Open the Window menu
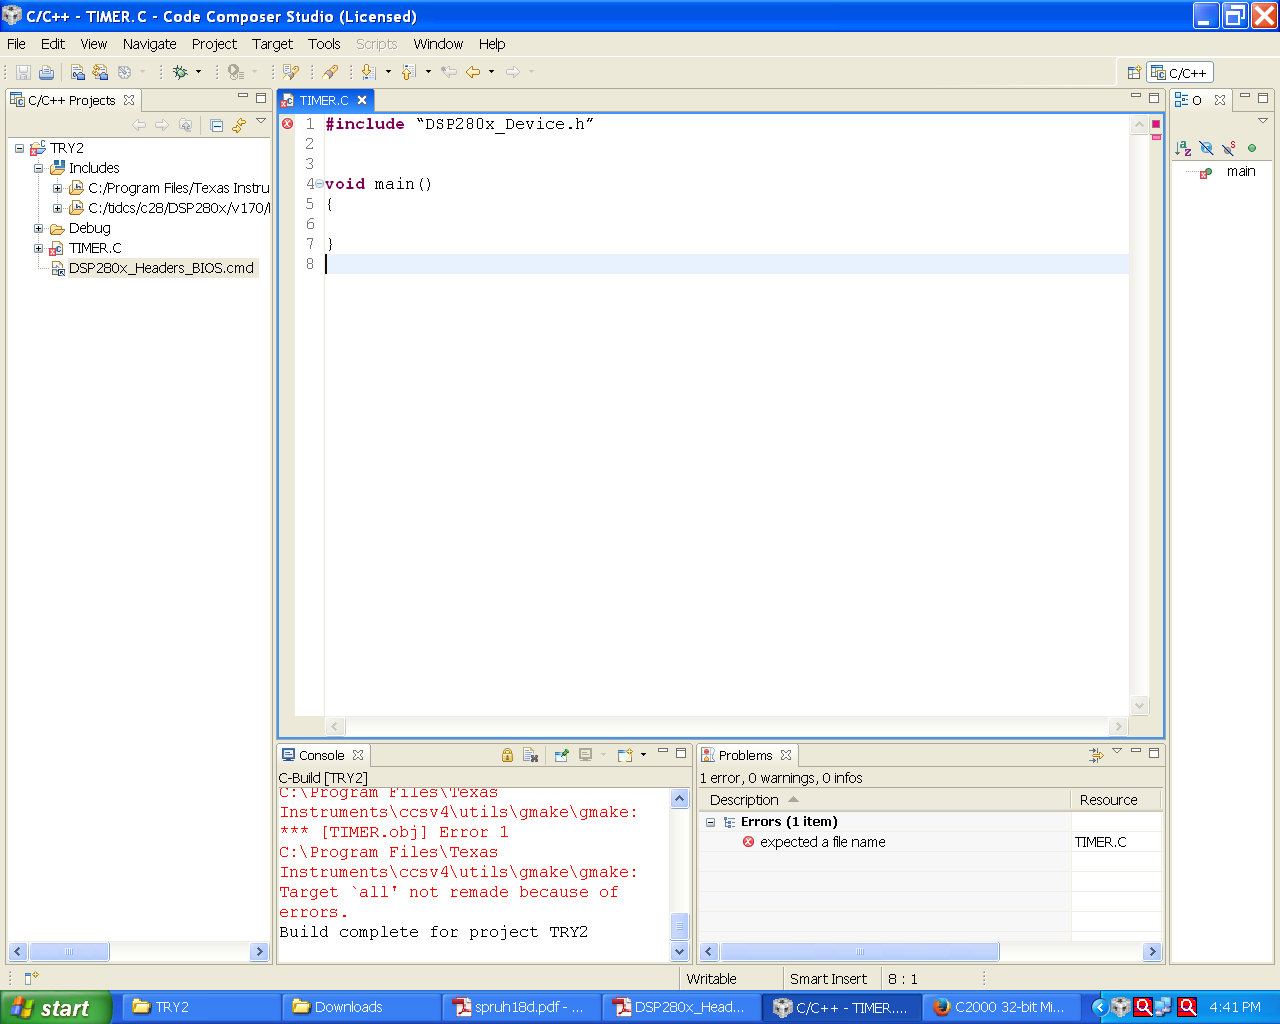This screenshot has width=1280, height=1024. [438, 44]
